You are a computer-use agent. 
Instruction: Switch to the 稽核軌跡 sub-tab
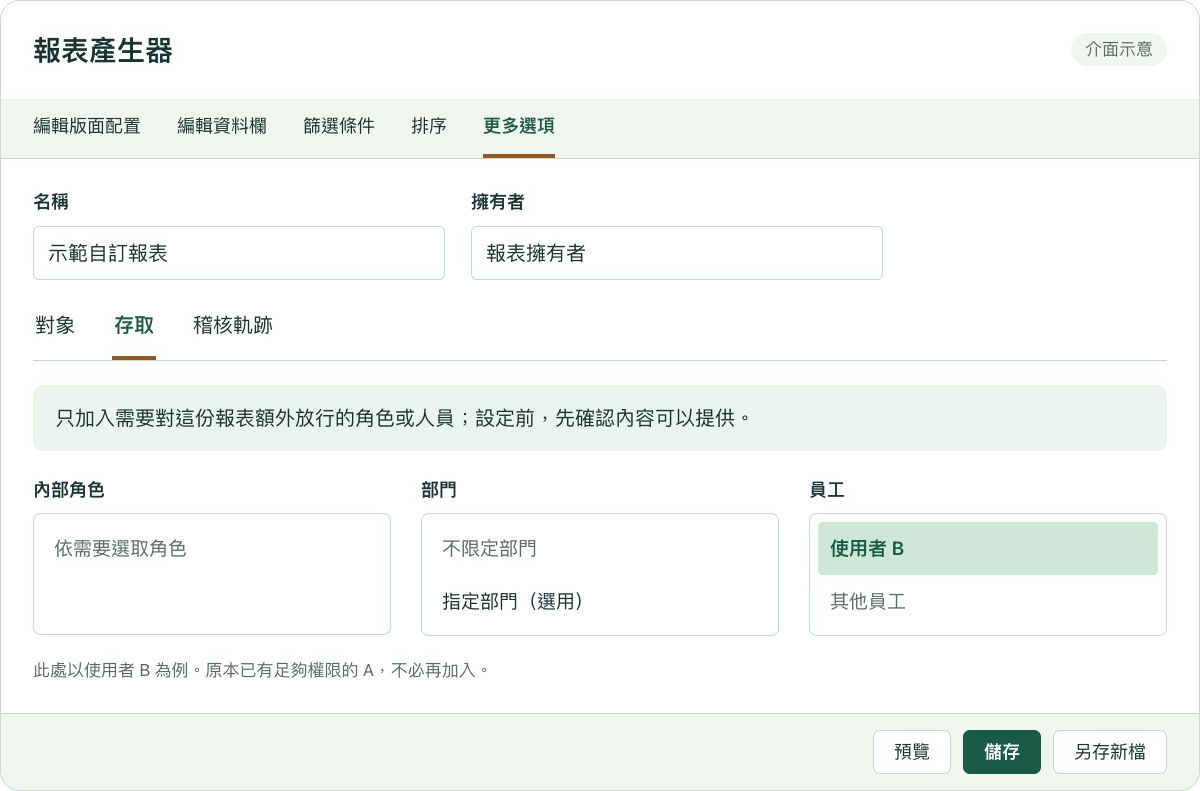(233, 326)
